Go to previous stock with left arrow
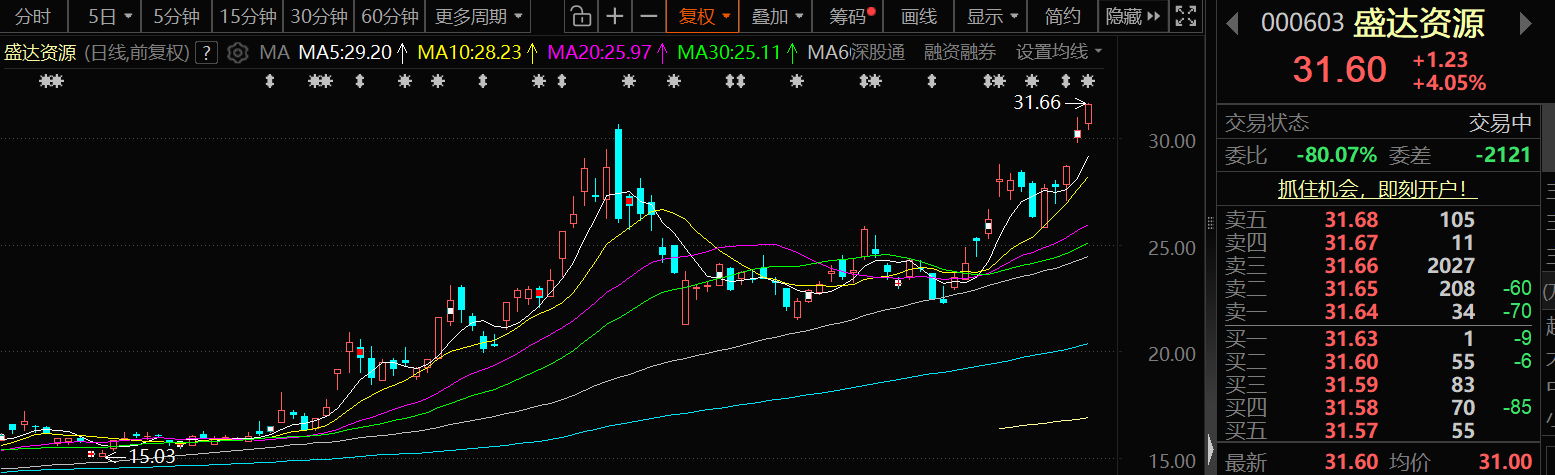Screen dimensions: 1555x475 coord(1233,24)
